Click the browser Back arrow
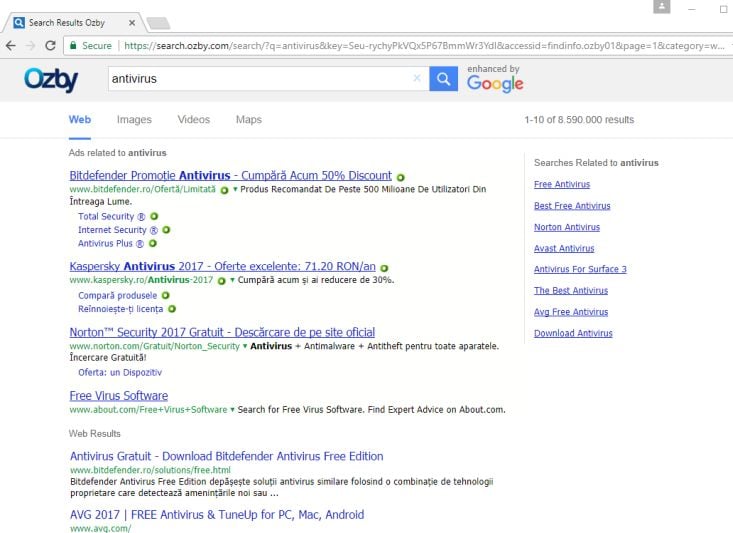Viewport: 733px width, 533px height. pyautogui.click(x=11, y=45)
